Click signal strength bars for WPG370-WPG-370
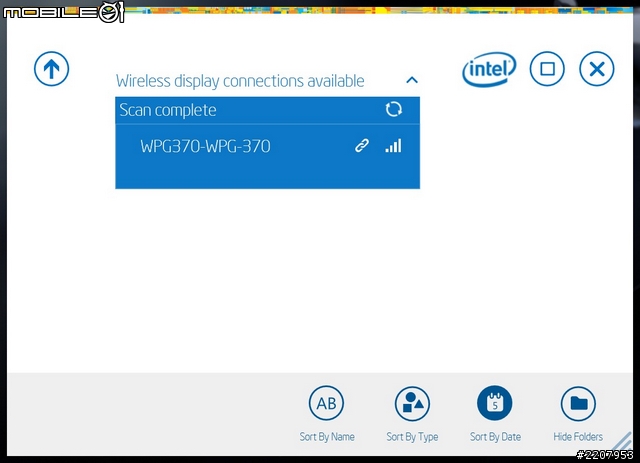 pyautogui.click(x=393, y=146)
